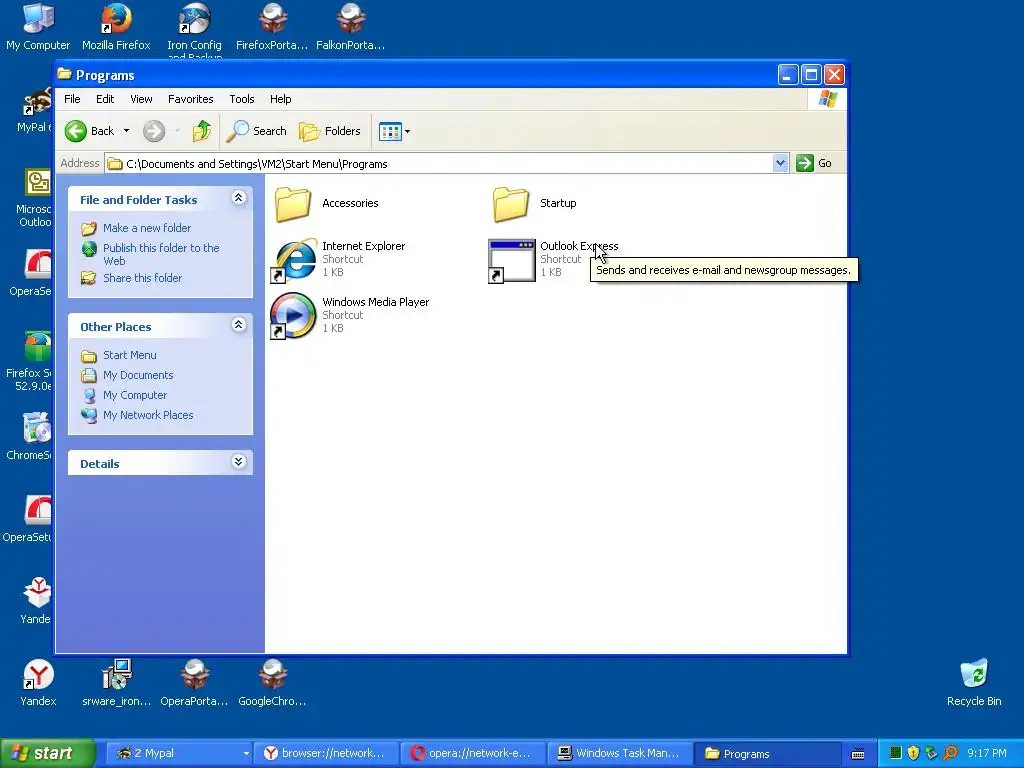Open the Views dropdown button
This screenshot has width=1024, height=768.
tap(394, 131)
